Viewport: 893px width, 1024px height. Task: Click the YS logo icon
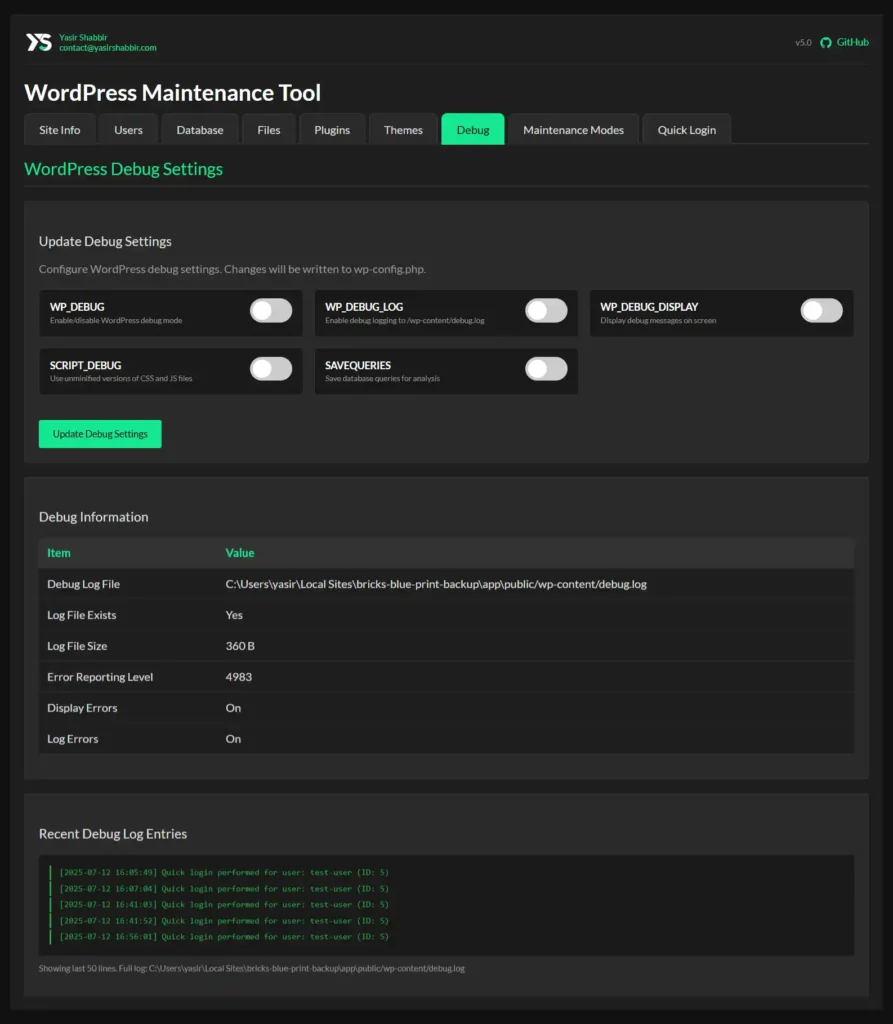(39, 42)
